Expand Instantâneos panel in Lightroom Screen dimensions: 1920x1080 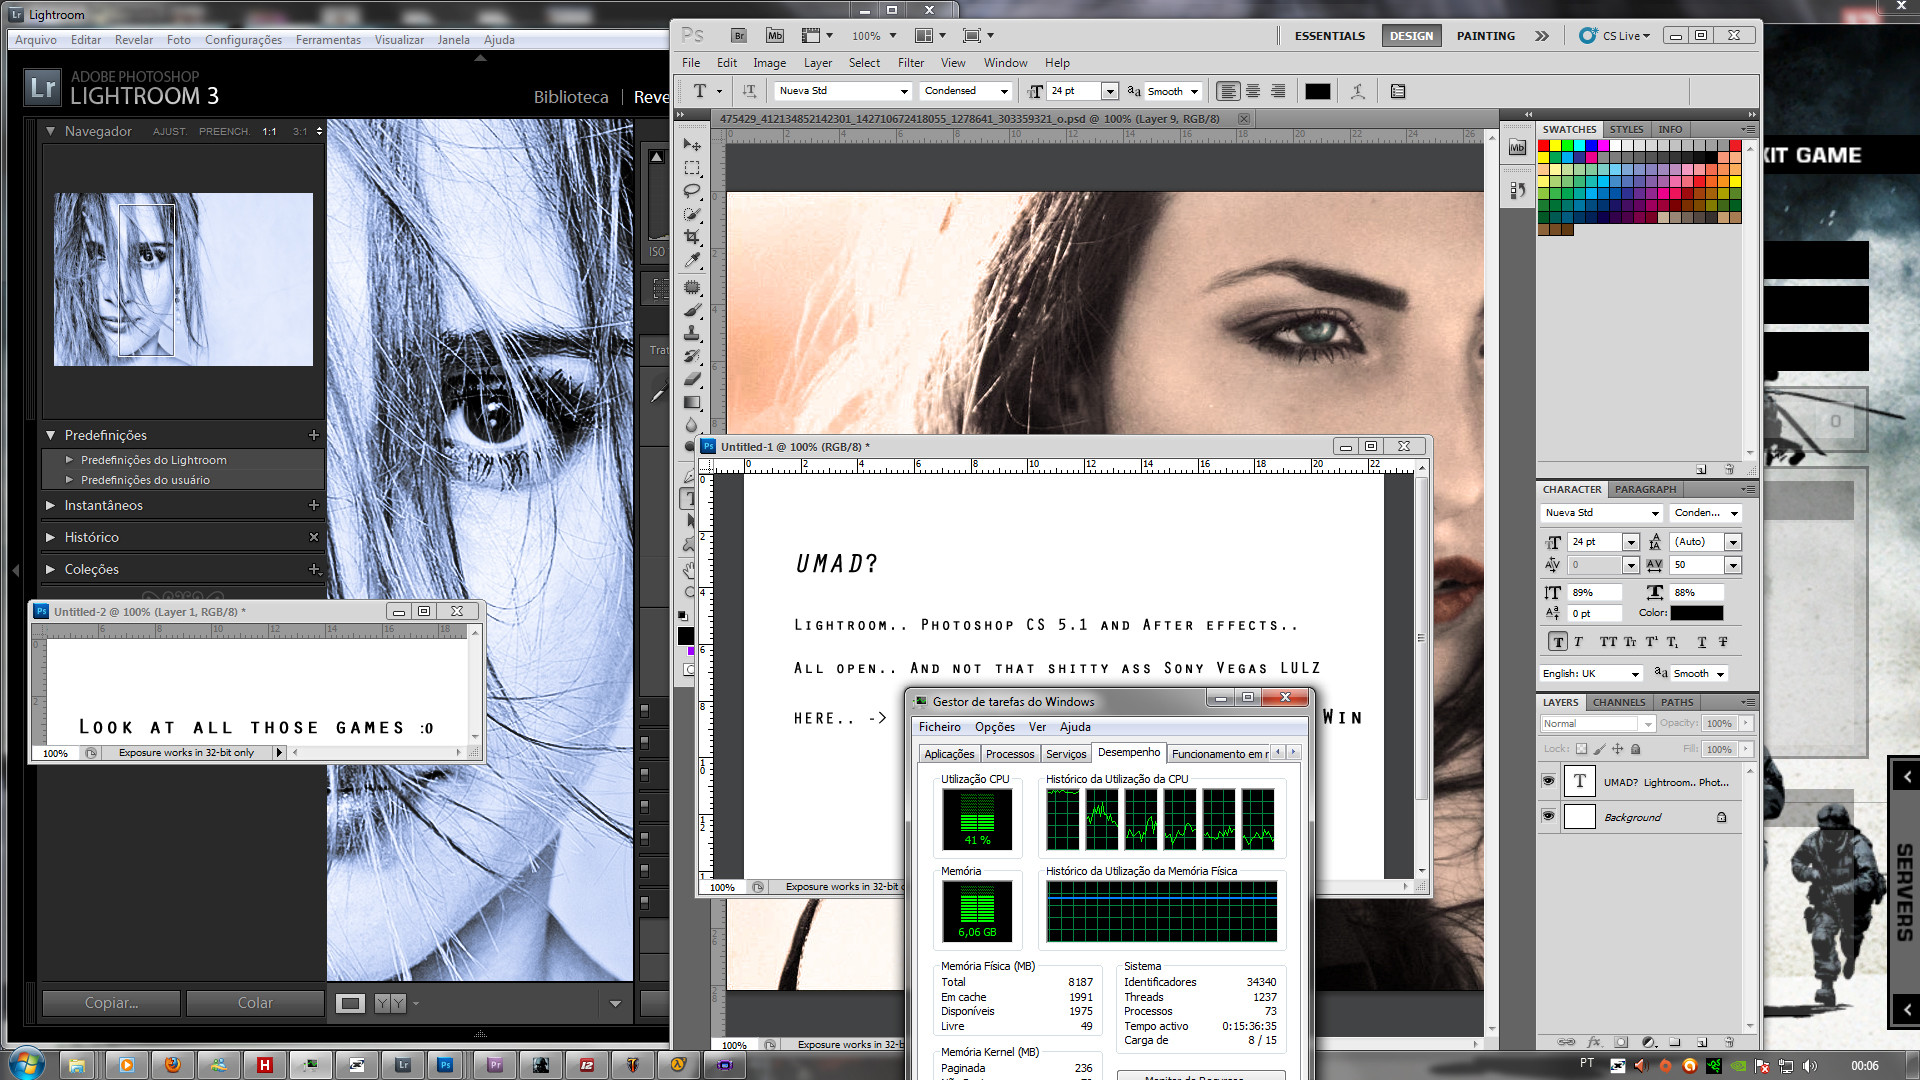50,505
